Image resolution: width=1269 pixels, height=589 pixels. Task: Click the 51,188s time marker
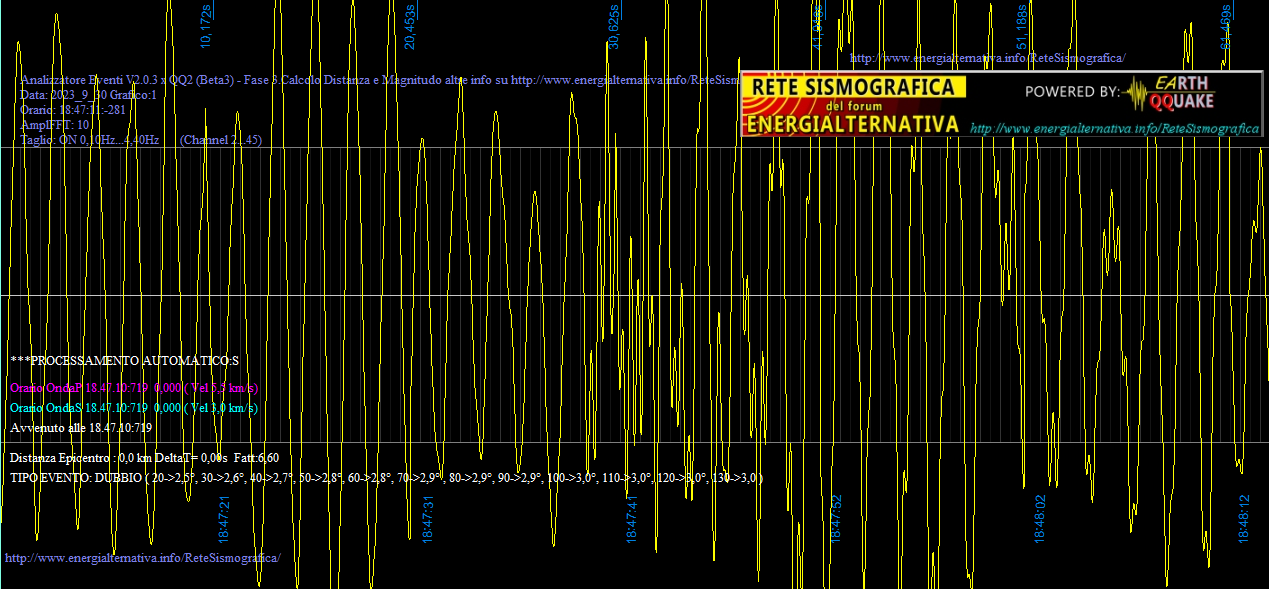[x=1022, y=27]
